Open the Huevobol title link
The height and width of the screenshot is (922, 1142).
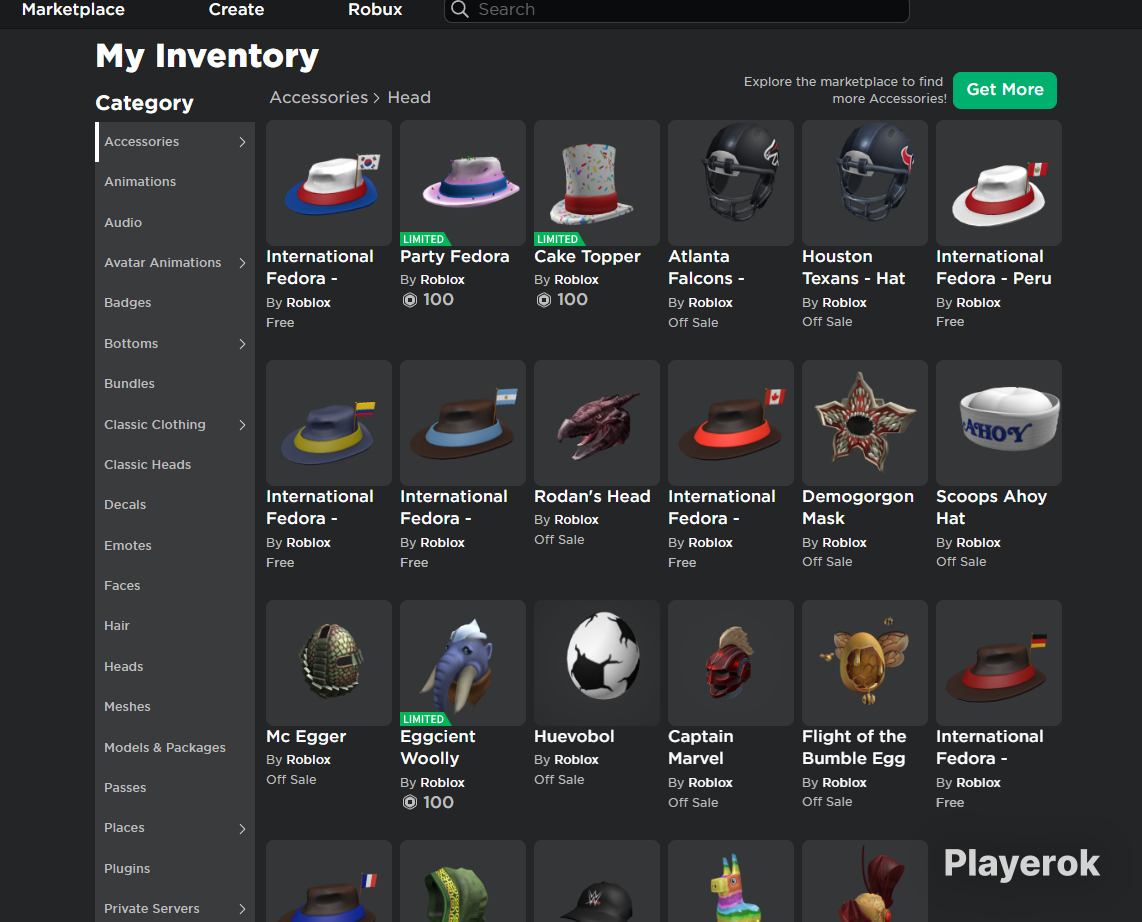(x=574, y=736)
